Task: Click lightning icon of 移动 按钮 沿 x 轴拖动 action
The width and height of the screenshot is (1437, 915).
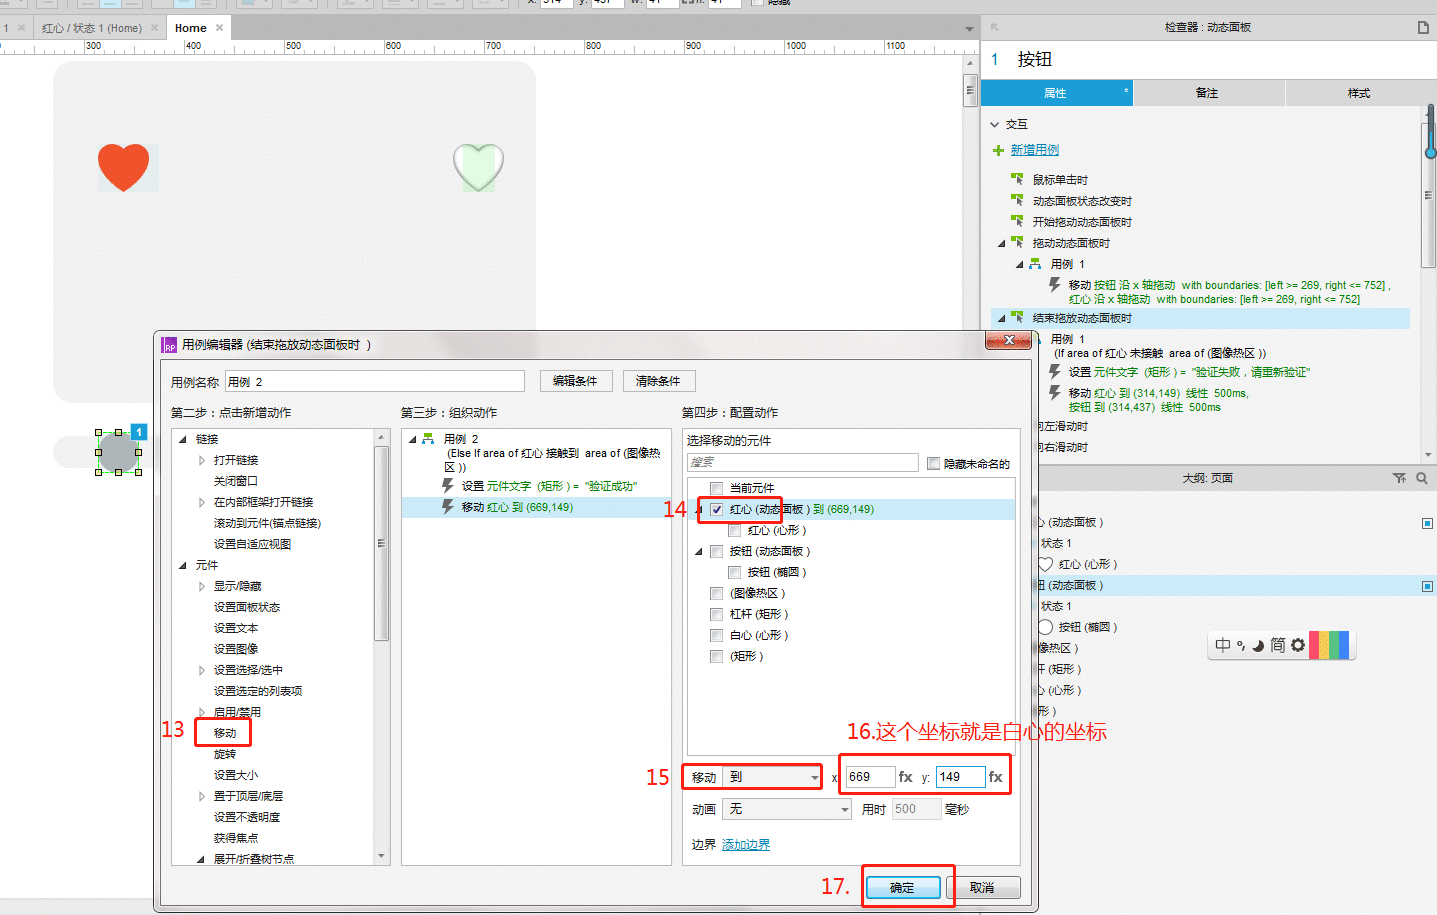Action: (x=1054, y=285)
